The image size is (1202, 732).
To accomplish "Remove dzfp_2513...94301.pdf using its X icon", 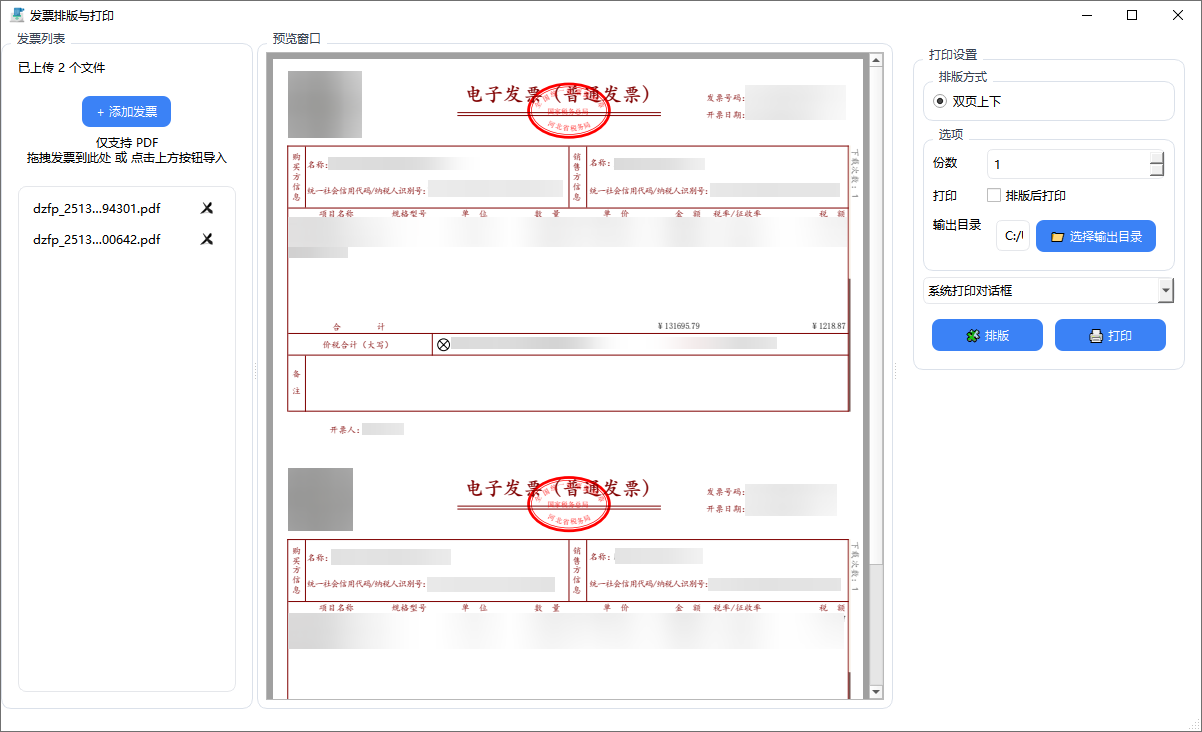I will pos(207,208).
